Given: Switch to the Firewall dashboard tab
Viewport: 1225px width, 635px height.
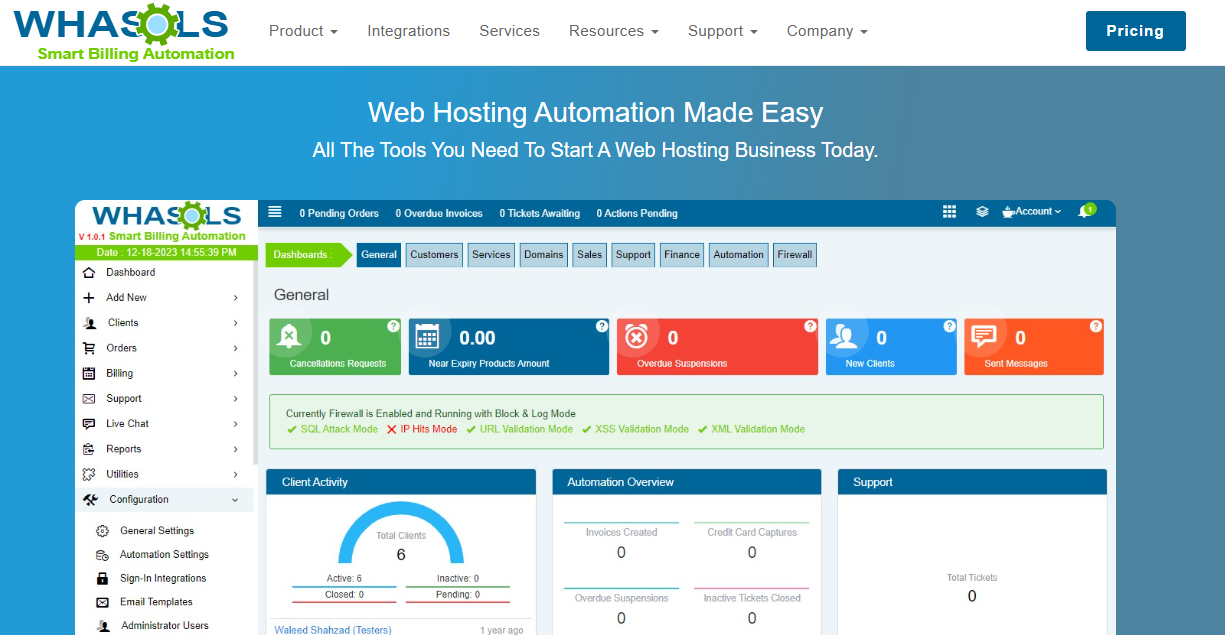Looking at the screenshot, I should (795, 255).
